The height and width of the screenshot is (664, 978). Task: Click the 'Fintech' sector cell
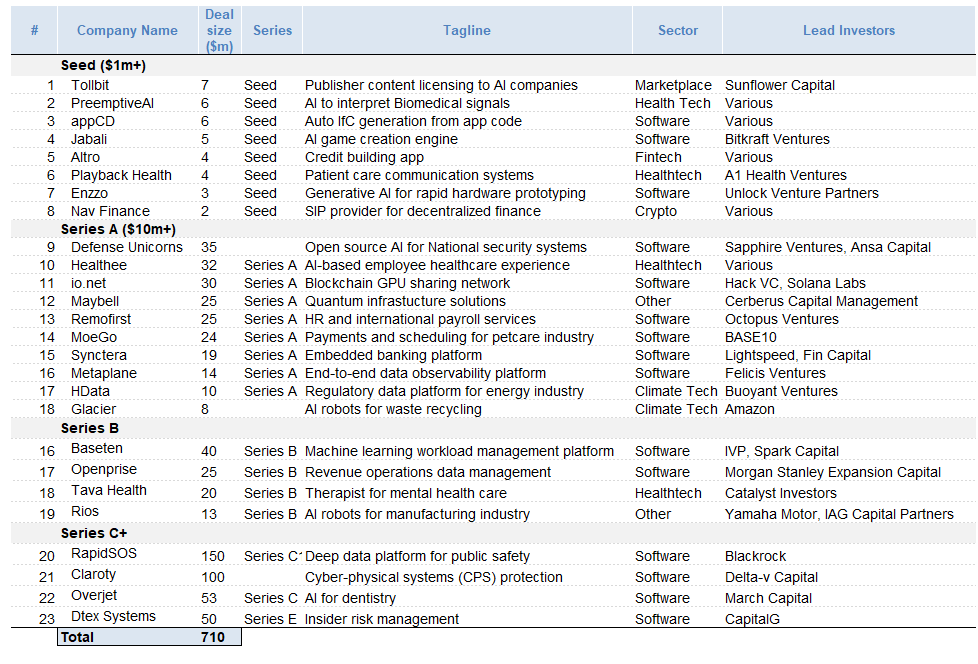[x=658, y=158]
